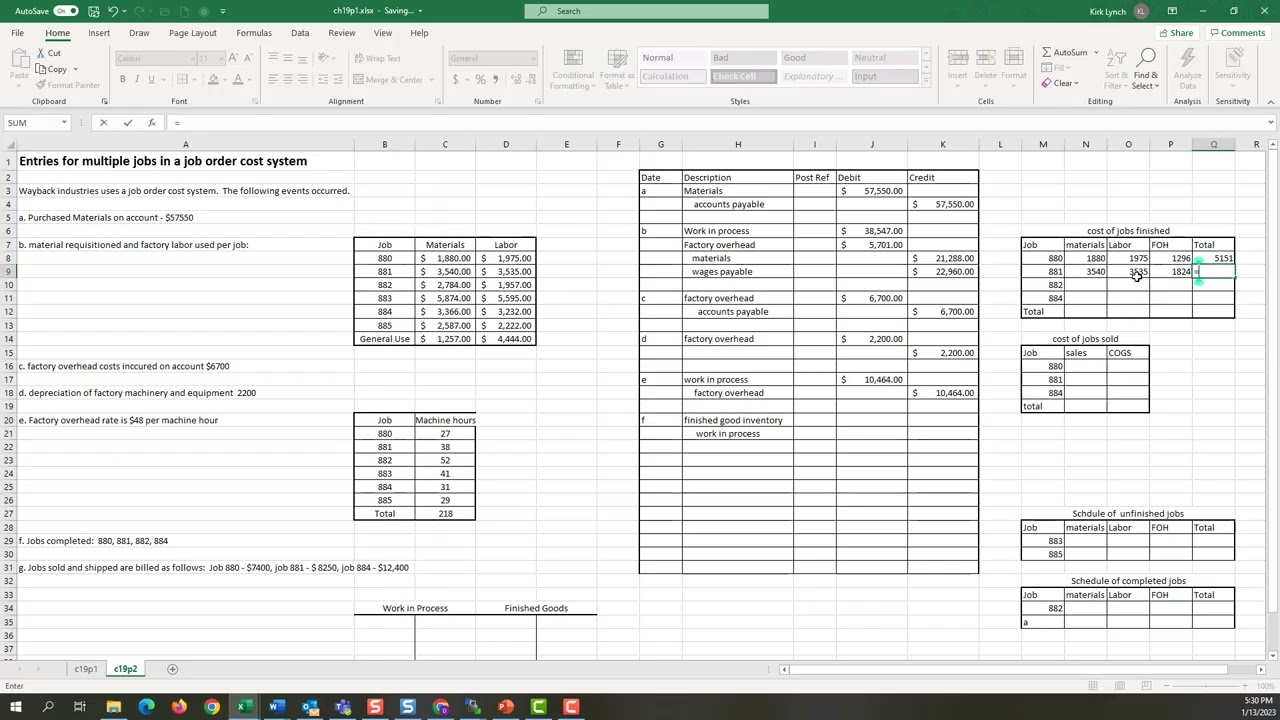Open Find & Select menu
Screen dimensions: 1280x720
1146,68
